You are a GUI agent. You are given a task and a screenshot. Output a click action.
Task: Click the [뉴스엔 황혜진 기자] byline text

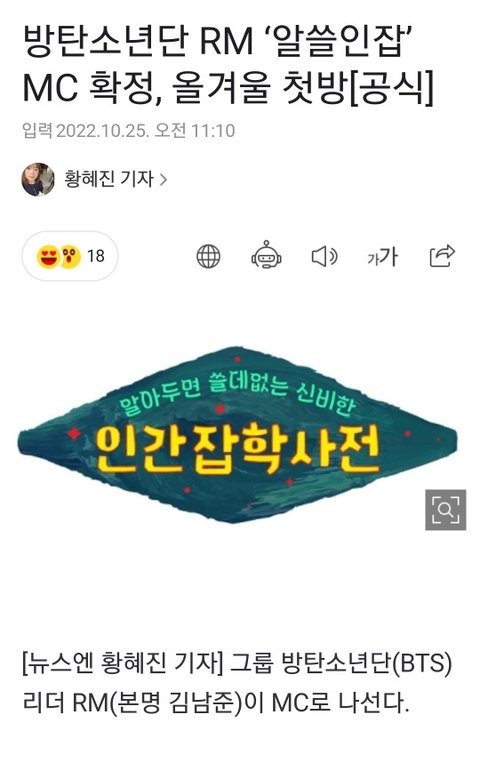coord(122,664)
